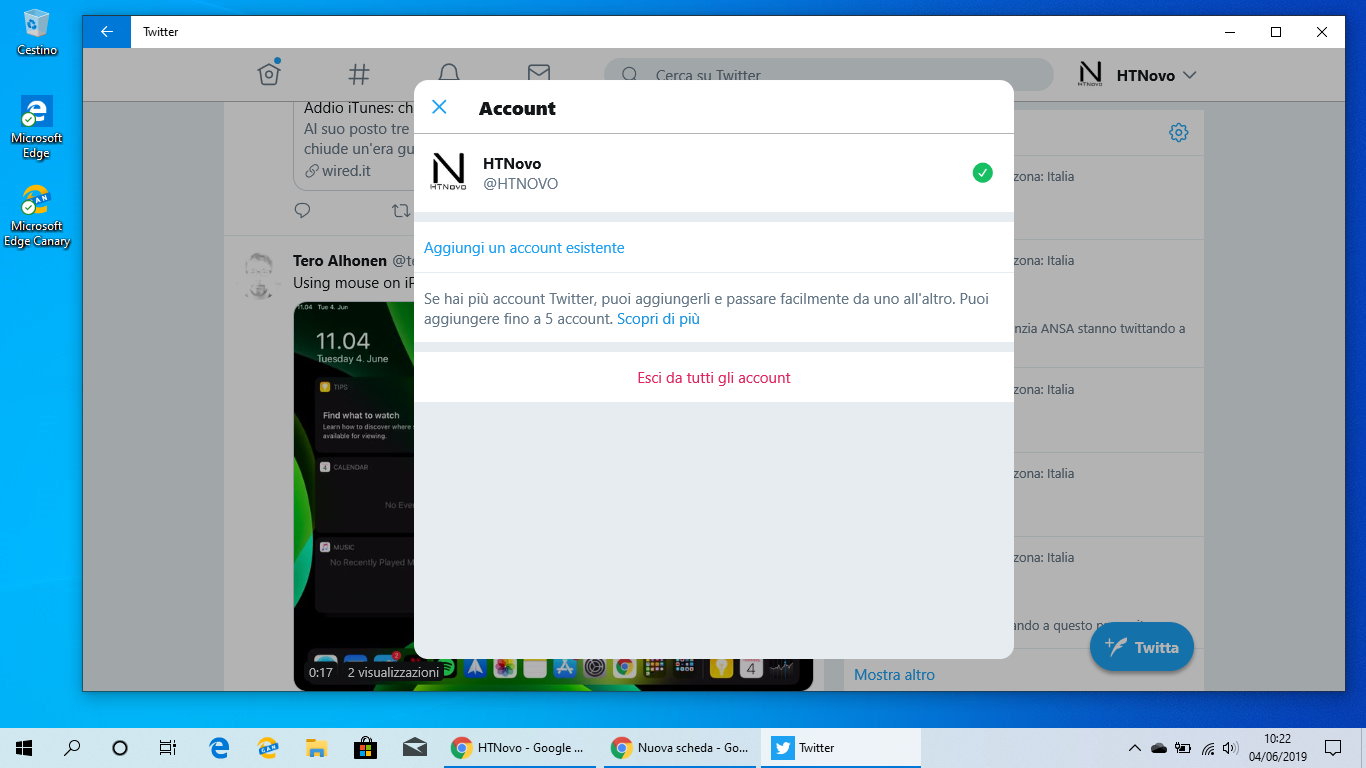
Task: Open the Action Center notification icon
Action: pyautogui.click(x=1333, y=747)
